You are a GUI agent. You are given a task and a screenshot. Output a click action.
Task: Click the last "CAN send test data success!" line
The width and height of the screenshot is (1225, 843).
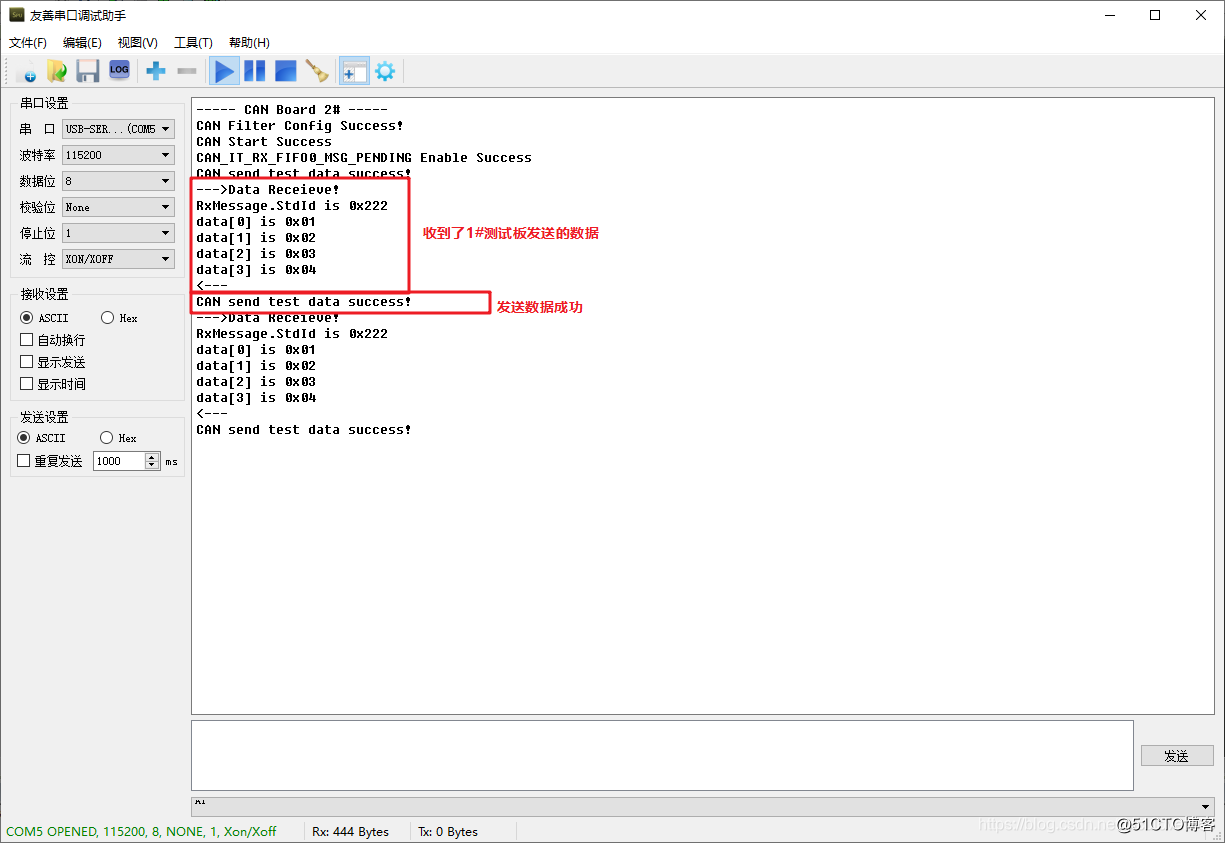point(304,430)
